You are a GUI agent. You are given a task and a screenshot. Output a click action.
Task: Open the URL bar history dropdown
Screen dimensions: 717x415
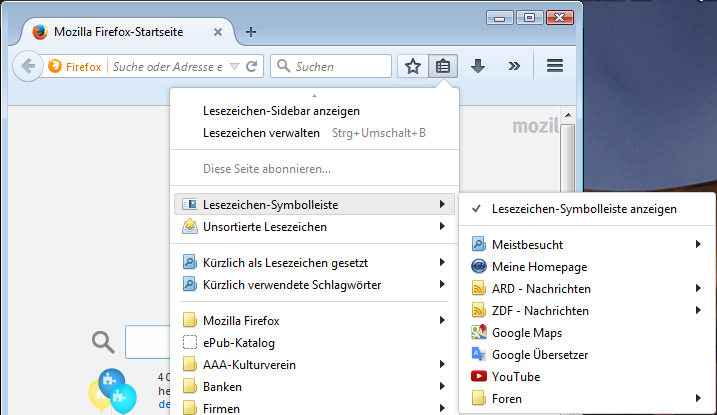tap(235, 67)
